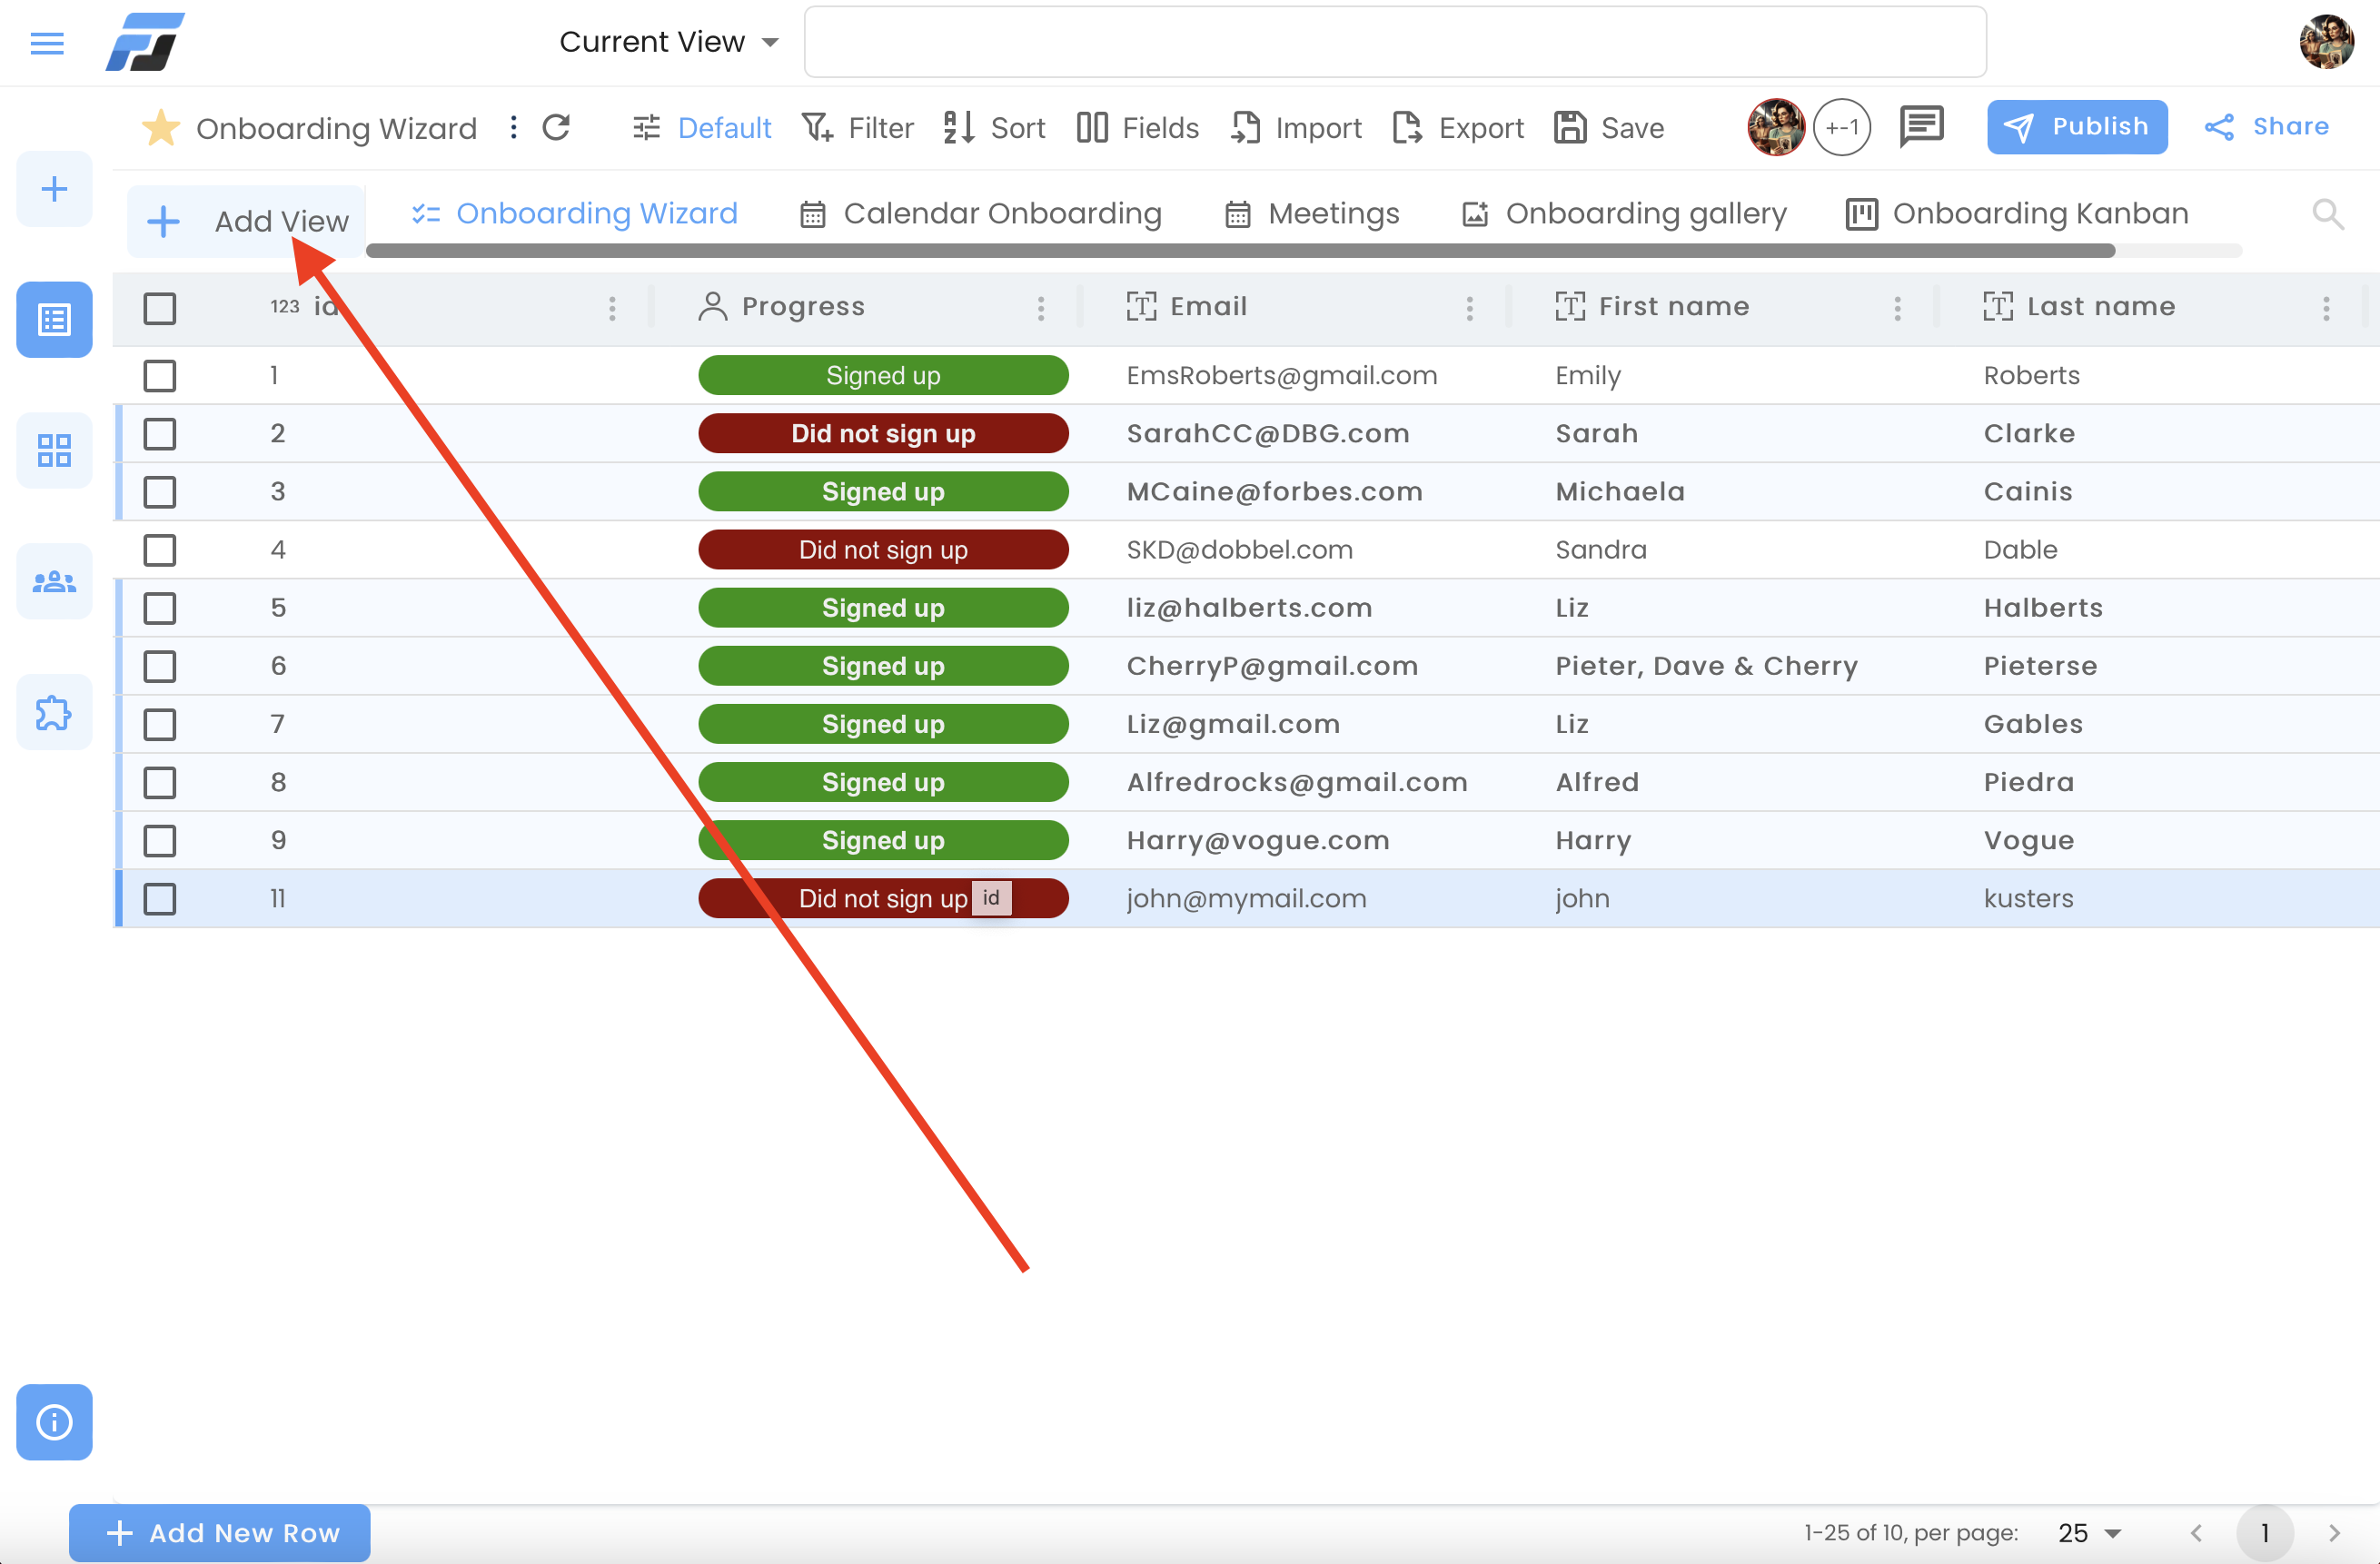Click the Add New Row button

(x=219, y=1532)
